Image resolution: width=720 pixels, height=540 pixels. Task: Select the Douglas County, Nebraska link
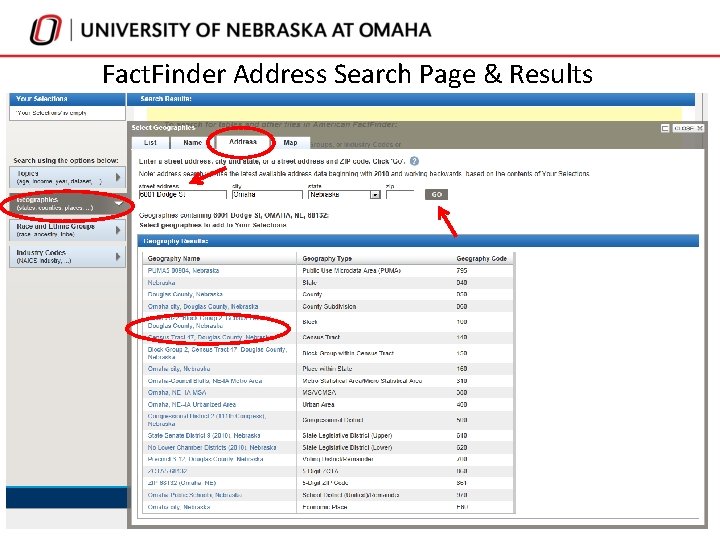pyautogui.click(x=185, y=294)
